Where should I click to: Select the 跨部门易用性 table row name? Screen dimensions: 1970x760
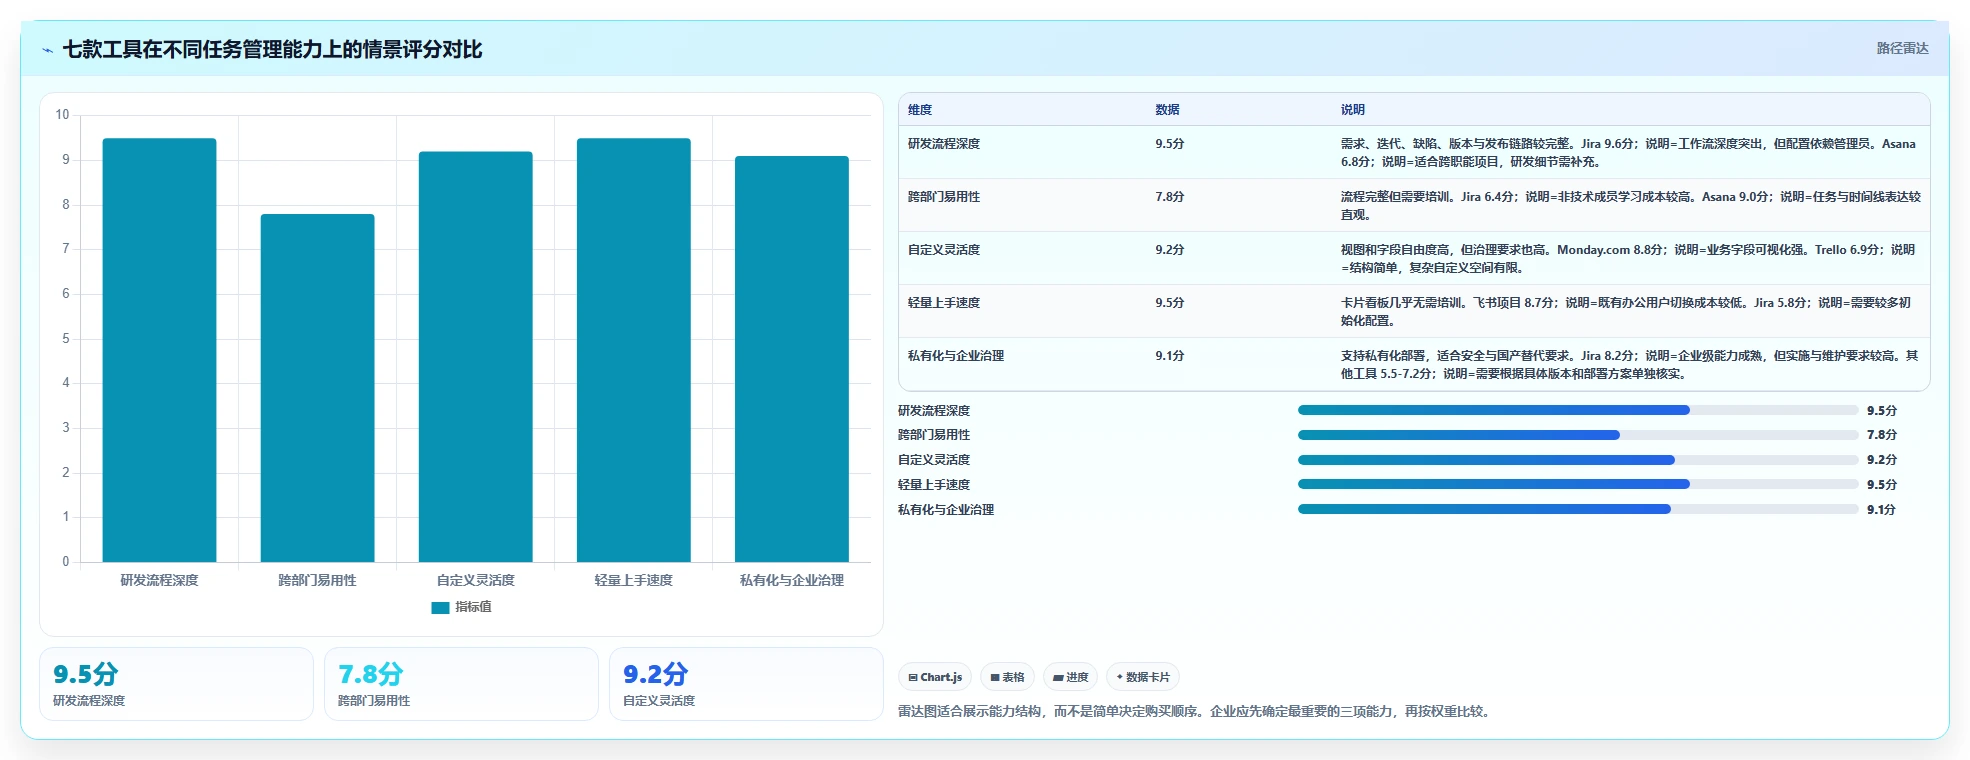[944, 197]
